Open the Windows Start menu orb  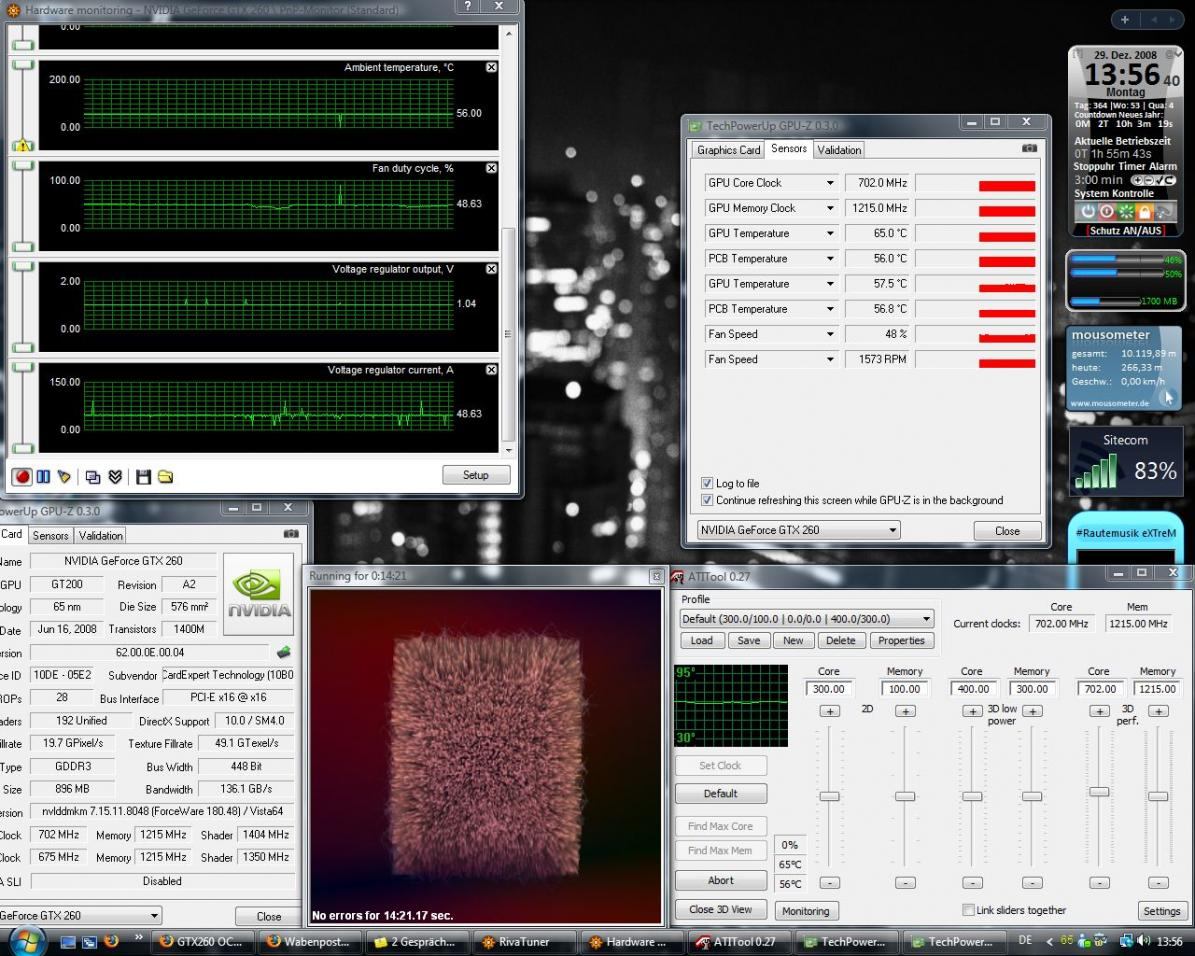(x=27, y=941)
